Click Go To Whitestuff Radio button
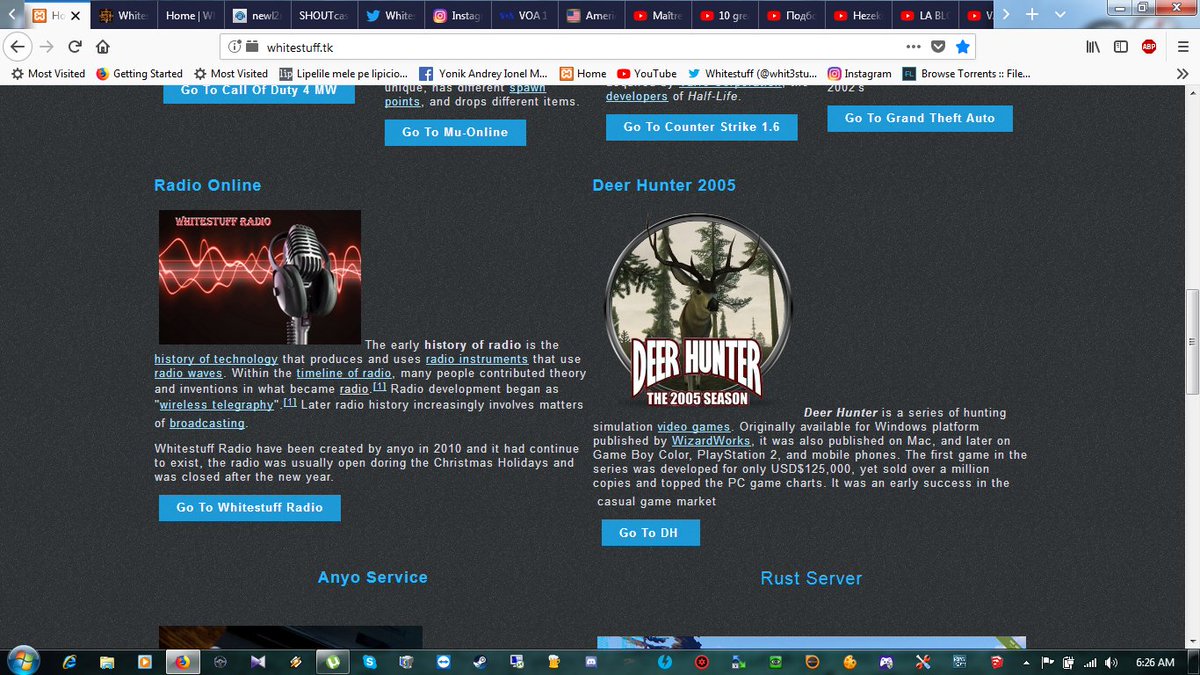Image resolution: width=1200 pixels, height=675 pixels. pos(249,508)
